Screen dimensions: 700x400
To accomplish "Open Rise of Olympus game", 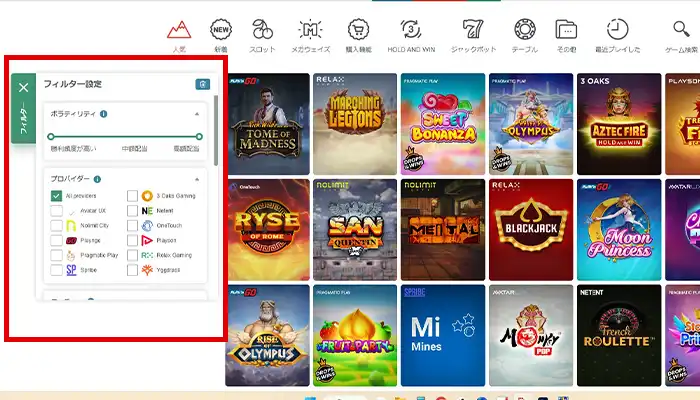I will tap(267, 335).
